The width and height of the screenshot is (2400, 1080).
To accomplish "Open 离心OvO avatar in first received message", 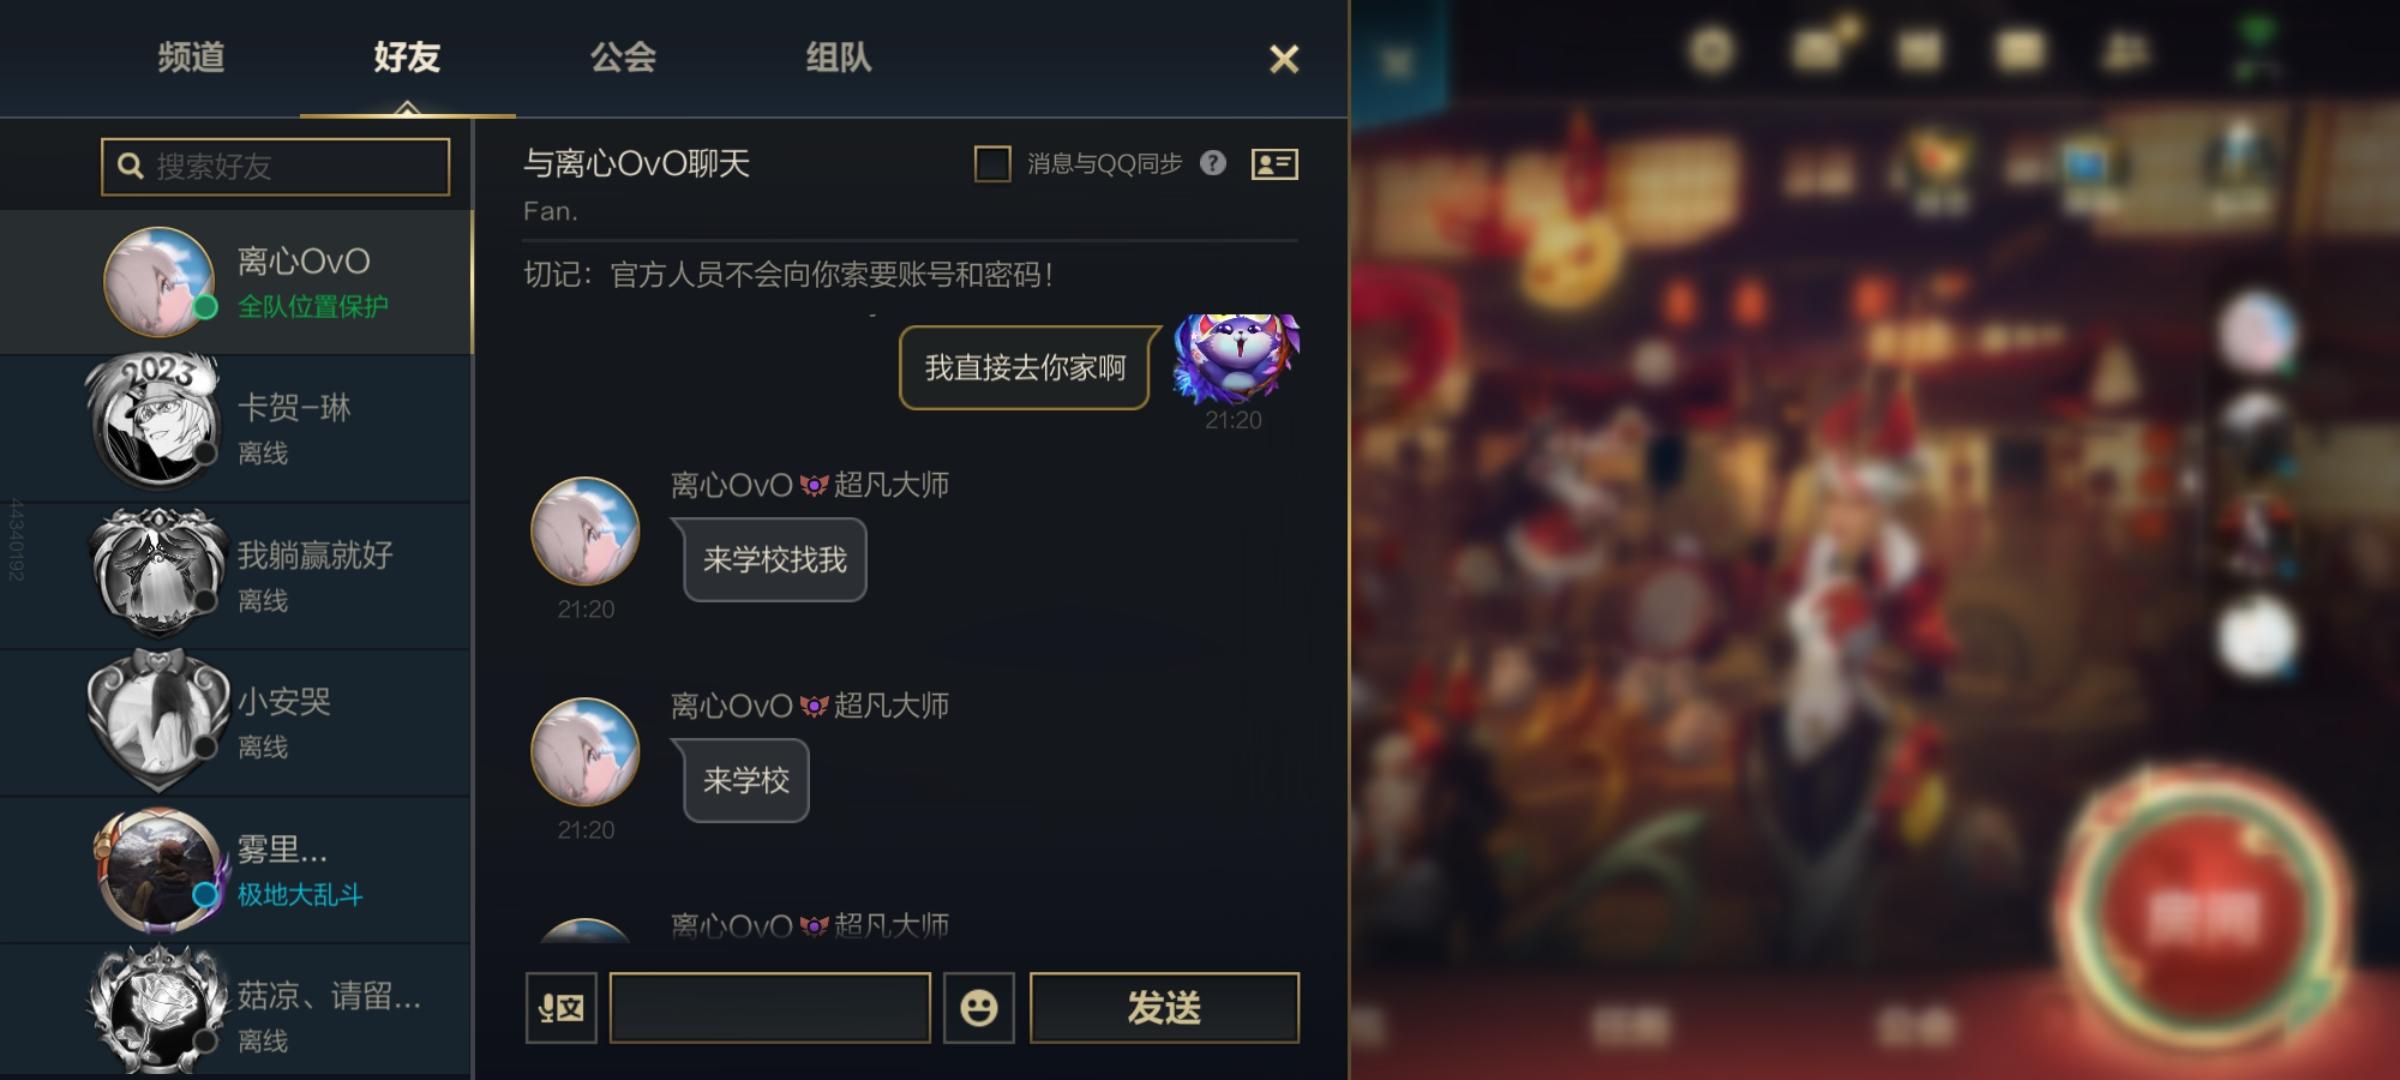I will tap(585, 530).
